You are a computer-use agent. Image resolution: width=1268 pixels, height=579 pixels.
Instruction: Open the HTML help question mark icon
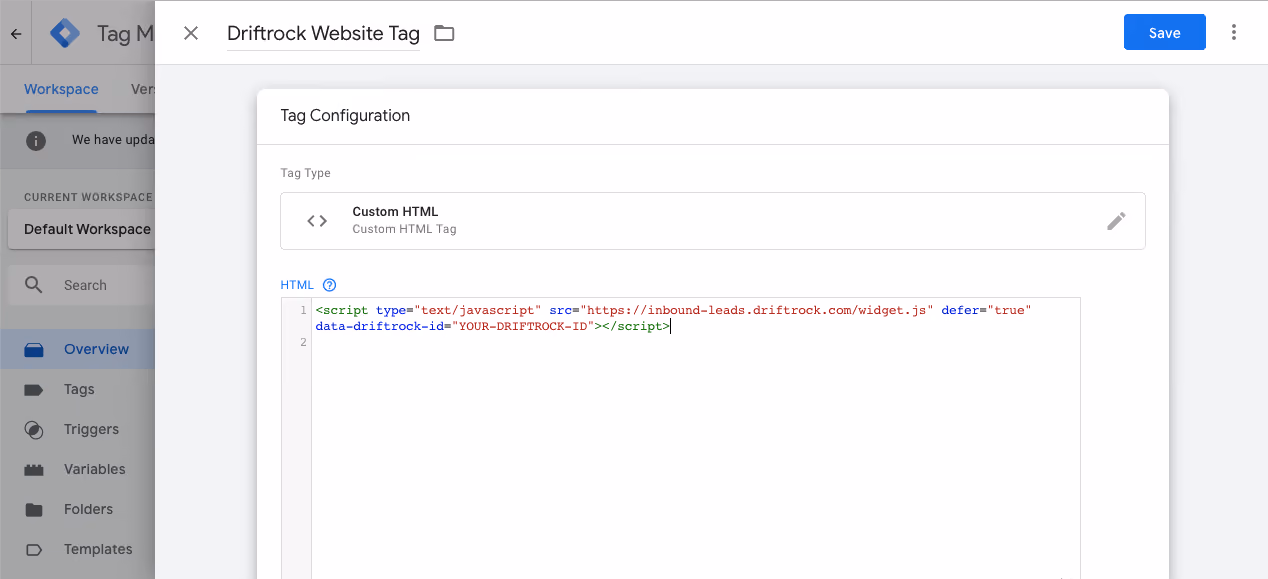tap(329, 285)
